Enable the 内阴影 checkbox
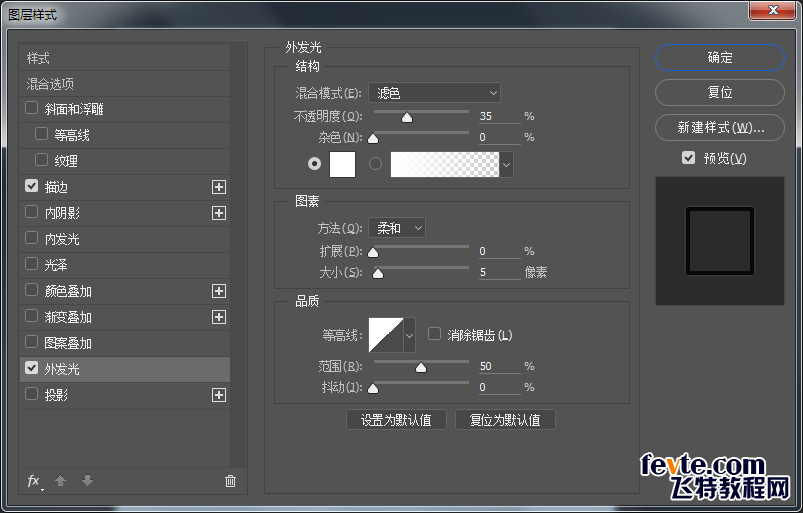This screenshot has height=513, width=803. 31,212
